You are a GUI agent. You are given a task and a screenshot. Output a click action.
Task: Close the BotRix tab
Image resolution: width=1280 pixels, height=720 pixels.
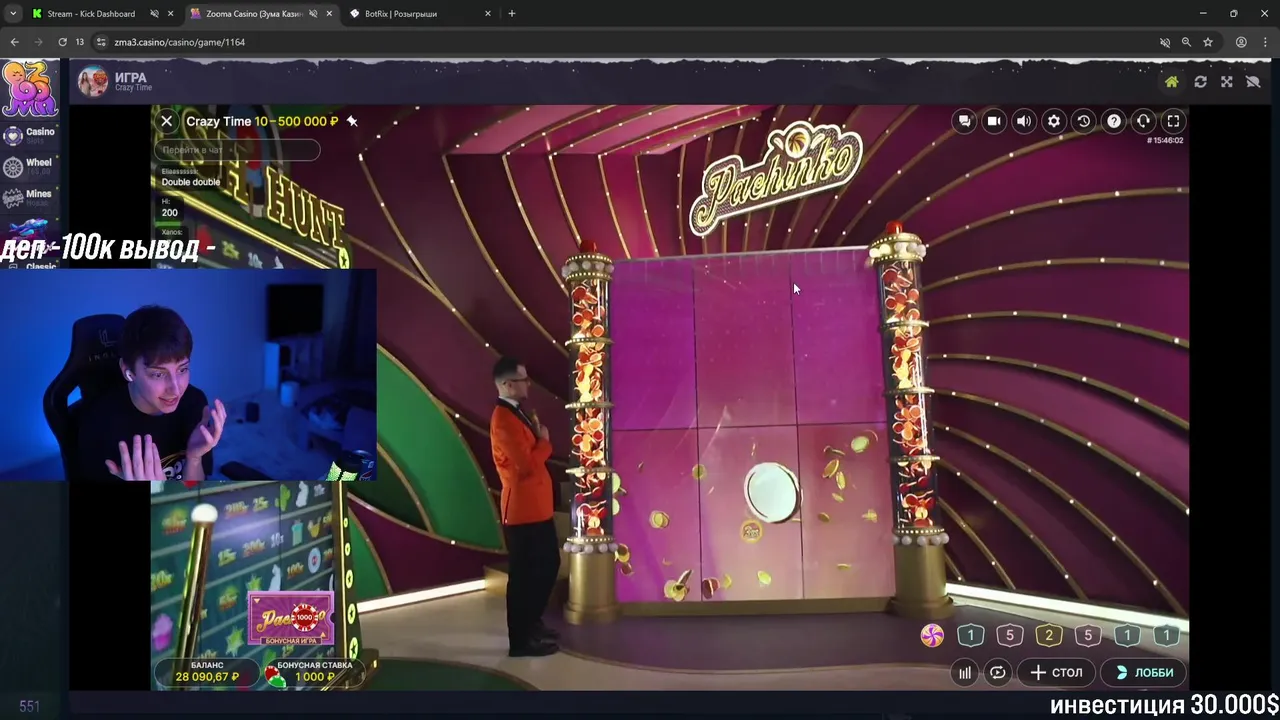click(488, 14)
